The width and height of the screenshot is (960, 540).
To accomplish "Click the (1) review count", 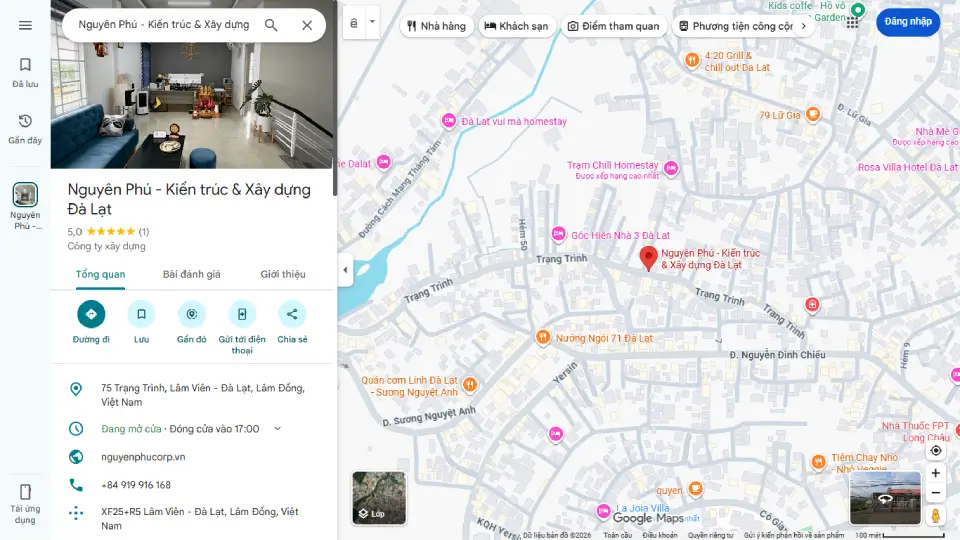I will [143, 231].
